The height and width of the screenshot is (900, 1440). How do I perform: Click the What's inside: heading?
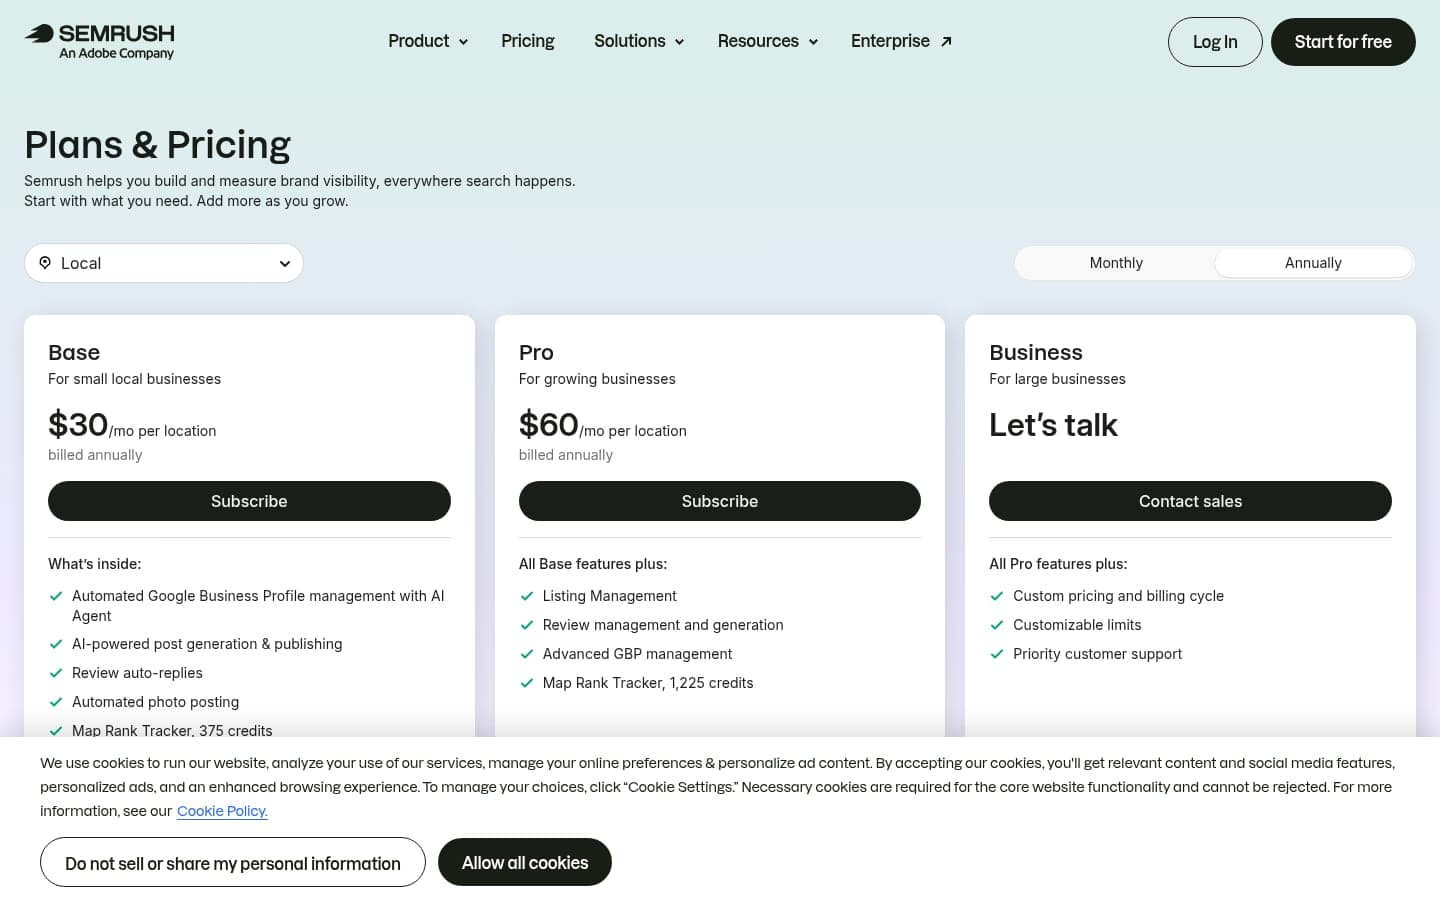point(95,564)
